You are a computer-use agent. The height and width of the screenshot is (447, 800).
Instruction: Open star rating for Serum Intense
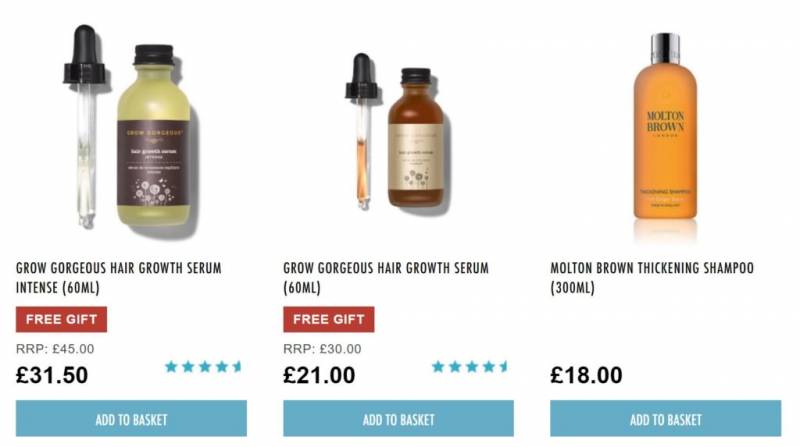[x=203, y=366]
